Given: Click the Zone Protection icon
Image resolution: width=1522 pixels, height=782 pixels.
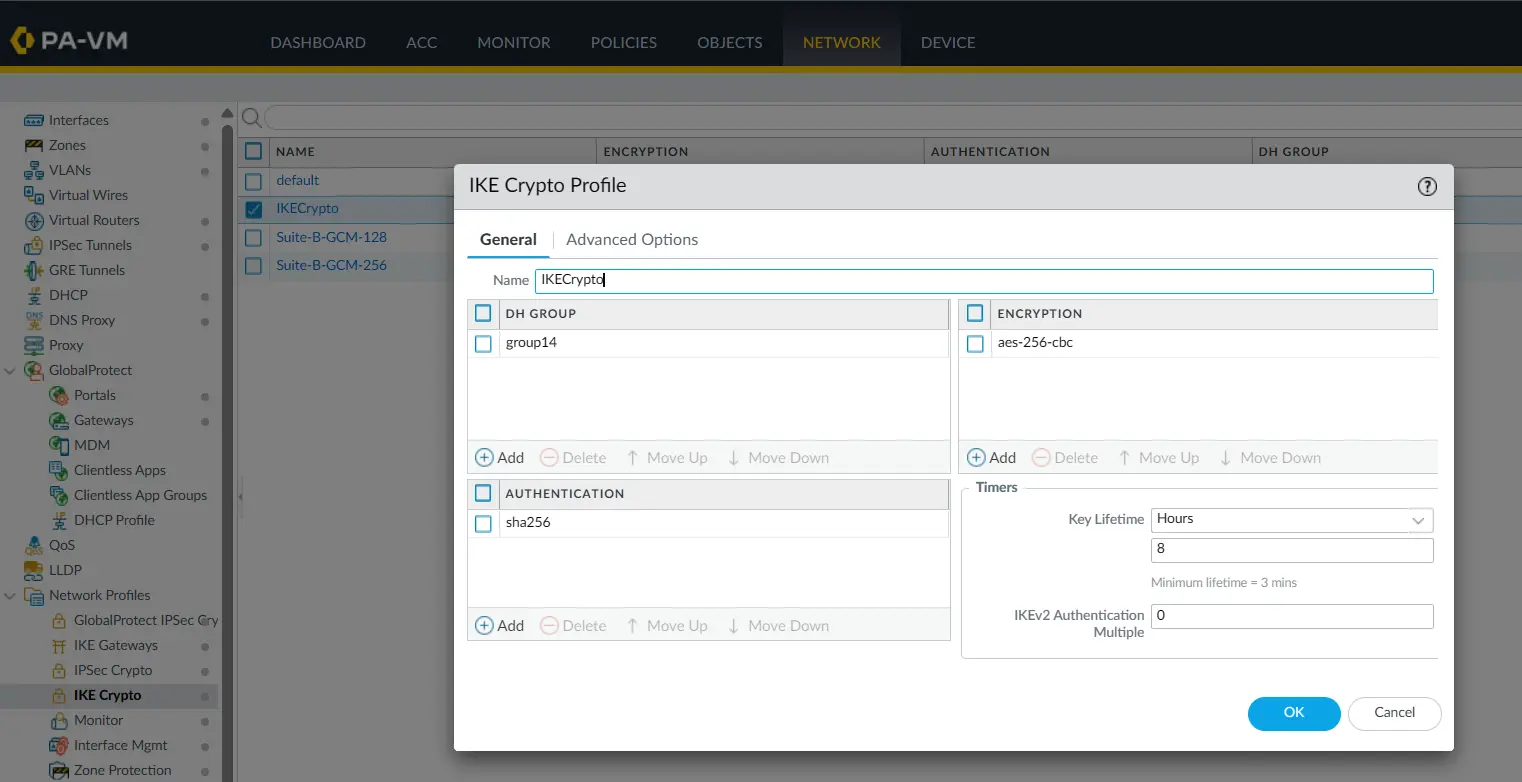Looking at the screenshot, I should tap(59, 770).
